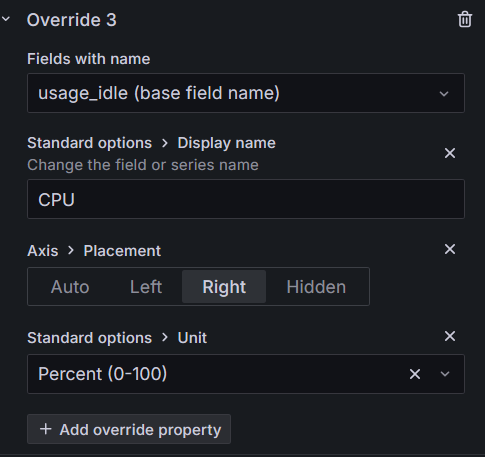Select Left axis placement
This screenshot has height=457, width=485.
pos(146,287)
